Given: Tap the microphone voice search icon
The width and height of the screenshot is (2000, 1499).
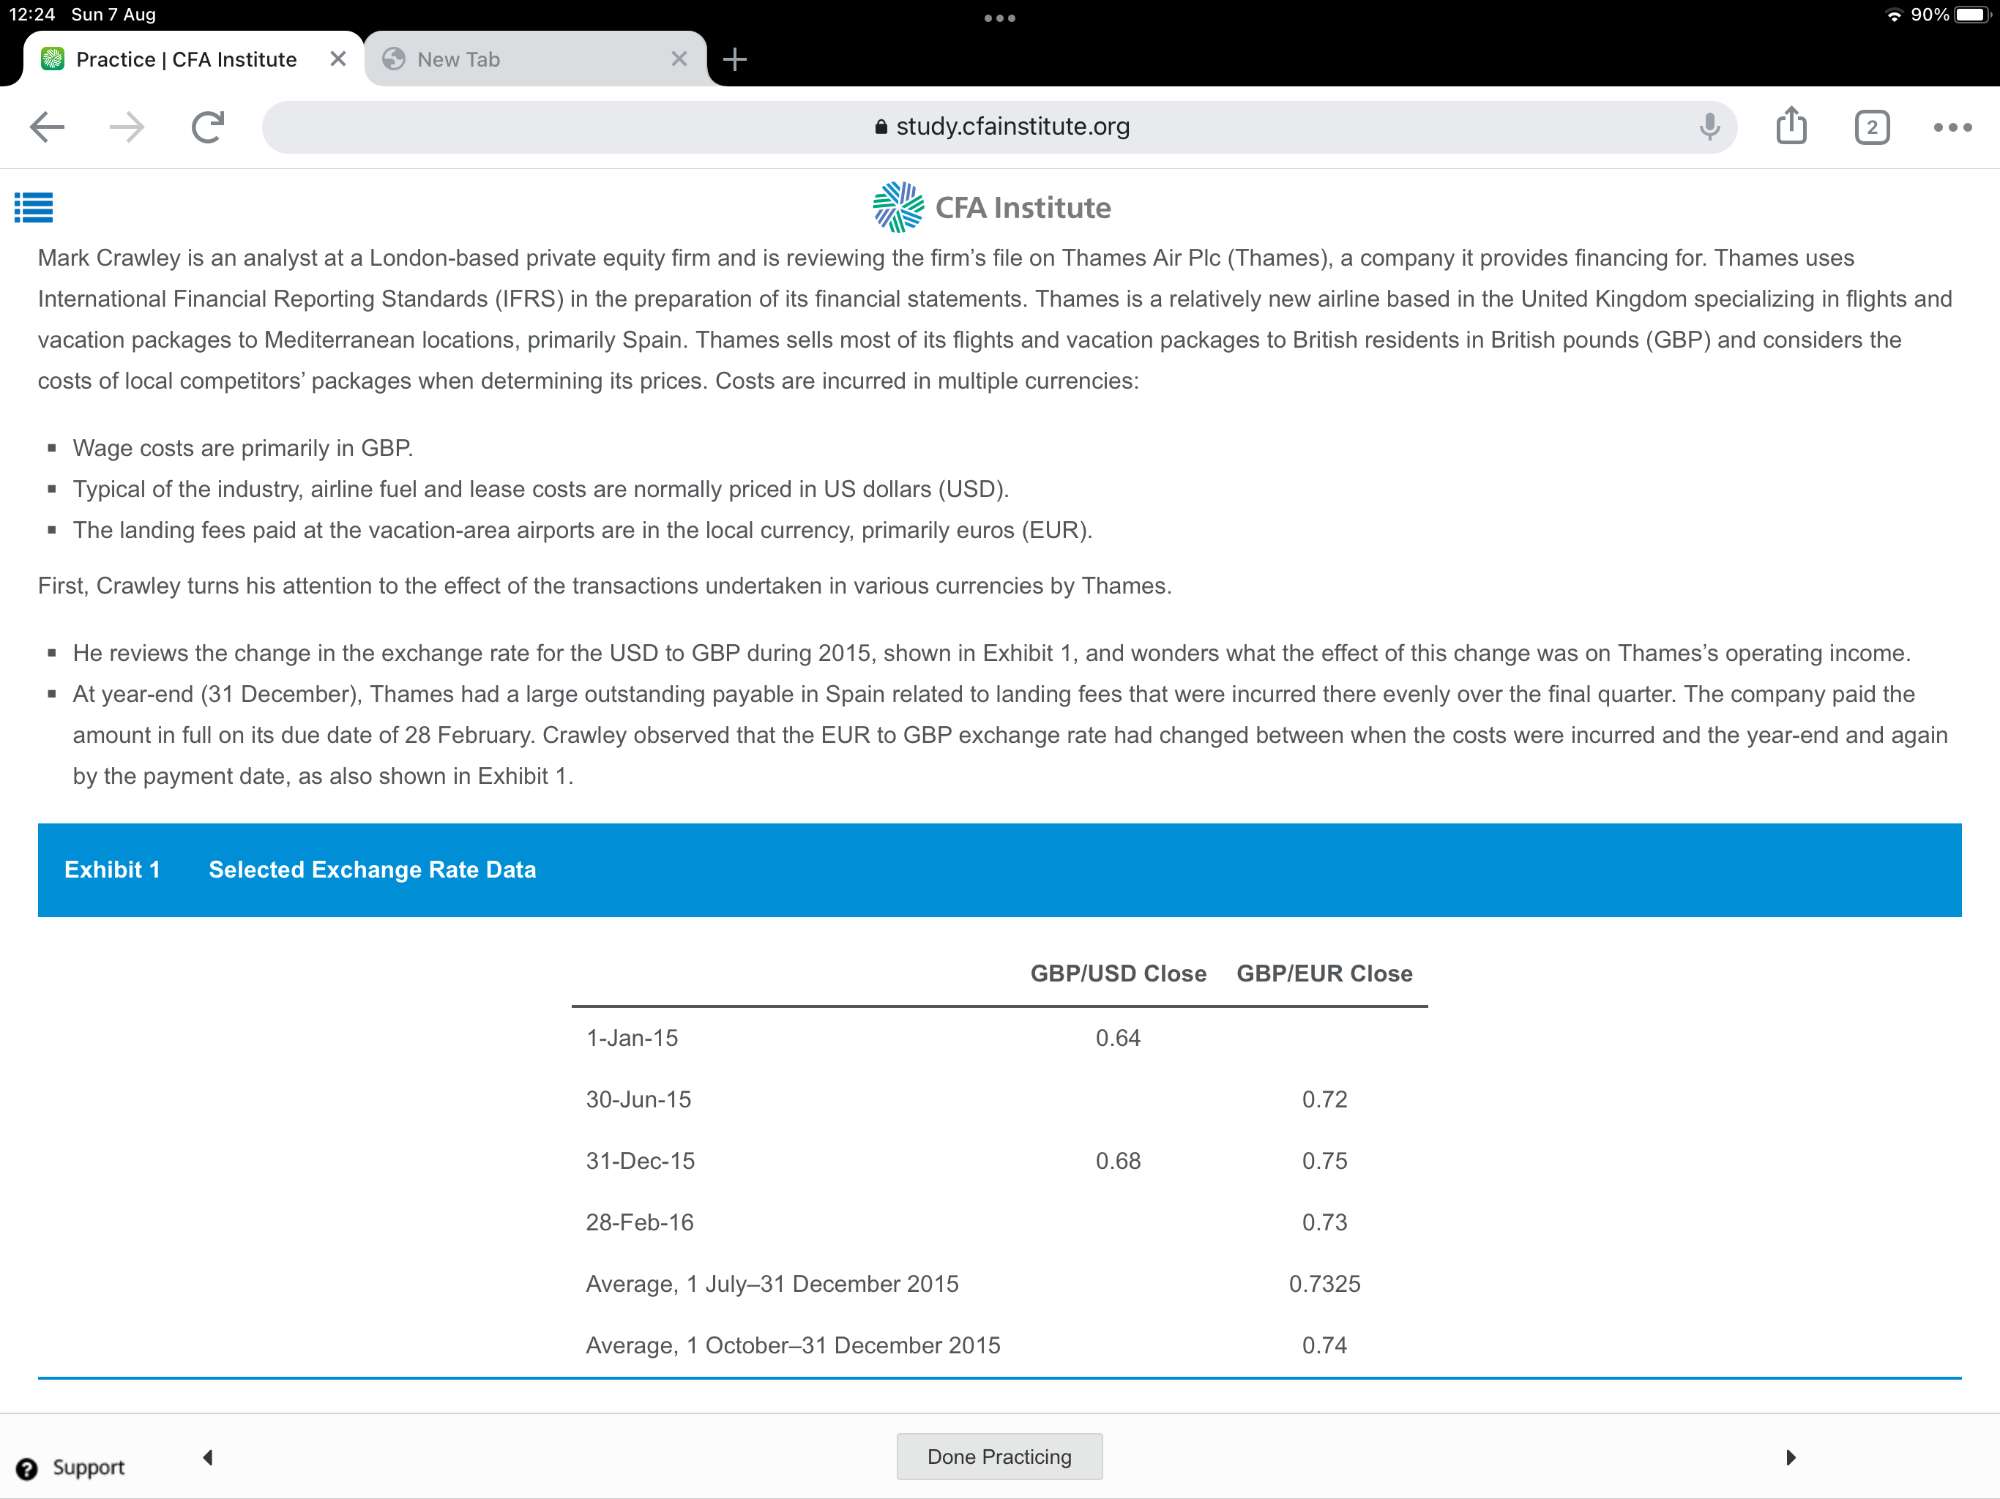Looking at the screenshot, I should tap(1710, 127).
